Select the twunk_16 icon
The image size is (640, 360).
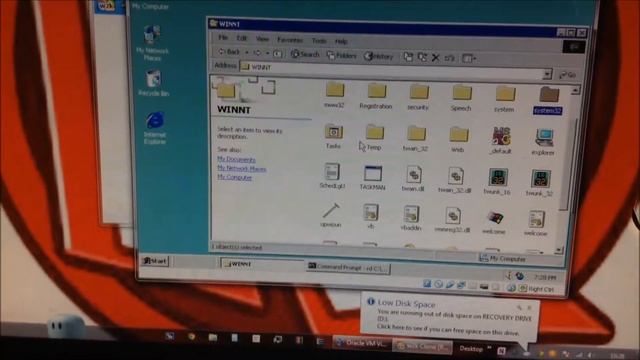pos(497,181)
